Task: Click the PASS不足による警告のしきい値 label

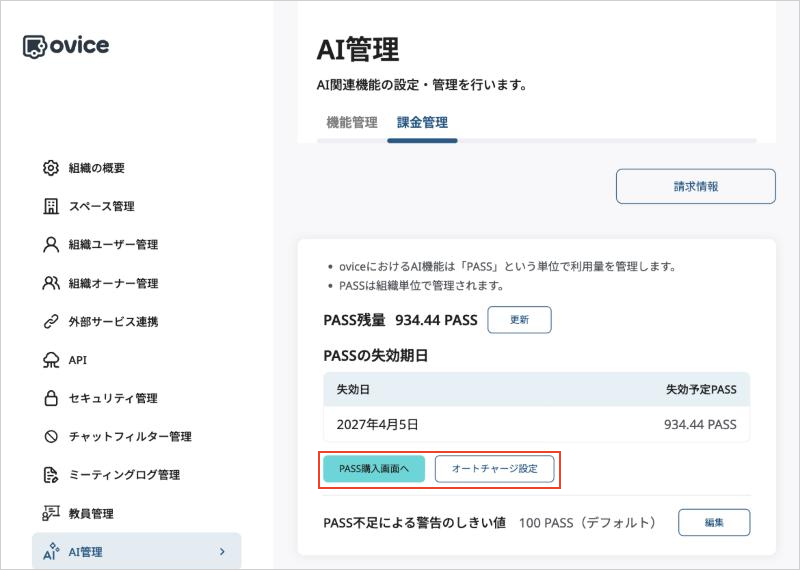Action: [x=415, y=523]
